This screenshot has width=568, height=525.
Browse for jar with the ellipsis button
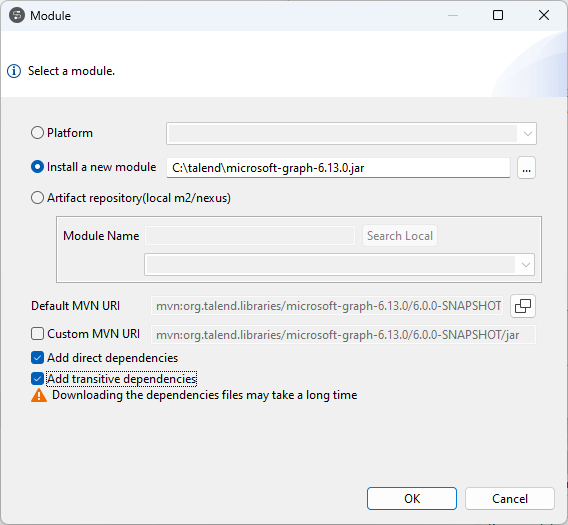(526, 168)
